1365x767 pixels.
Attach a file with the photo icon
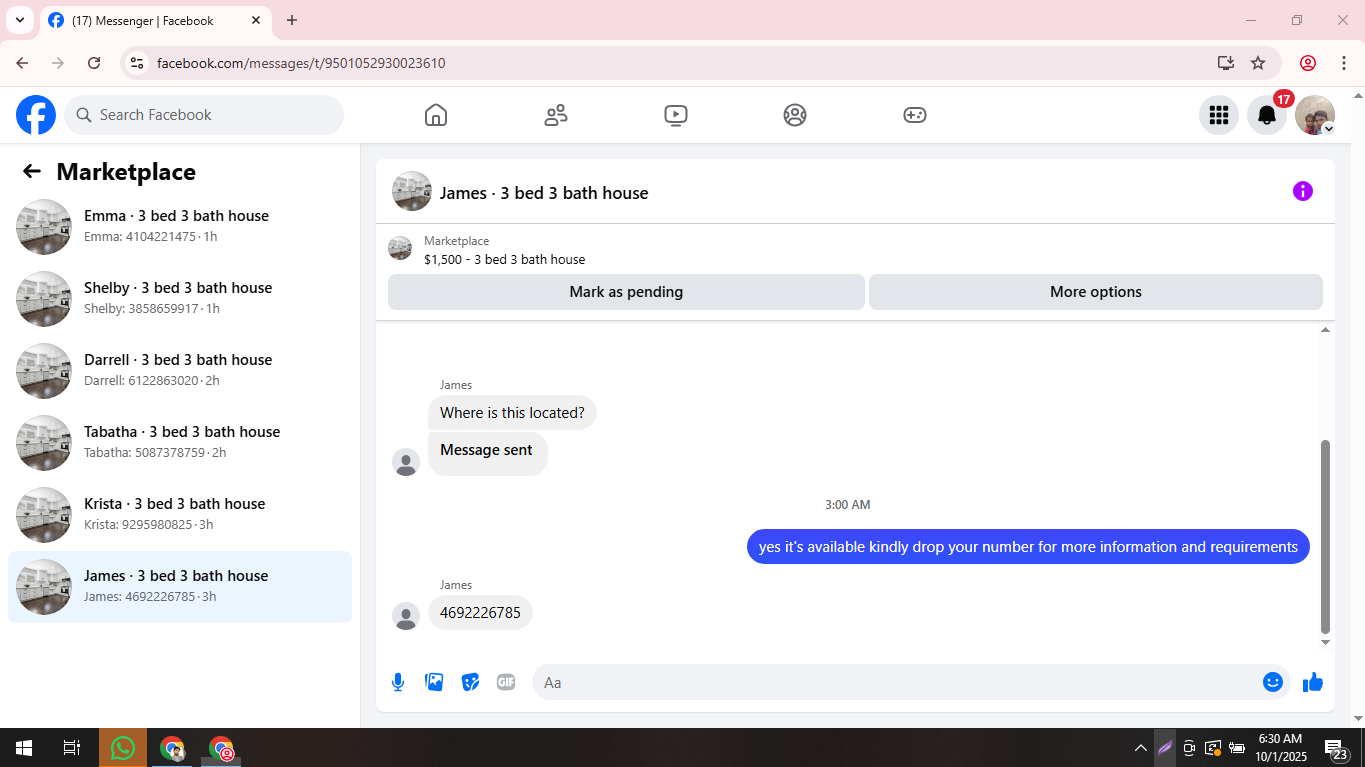click(x=434, y=682)
